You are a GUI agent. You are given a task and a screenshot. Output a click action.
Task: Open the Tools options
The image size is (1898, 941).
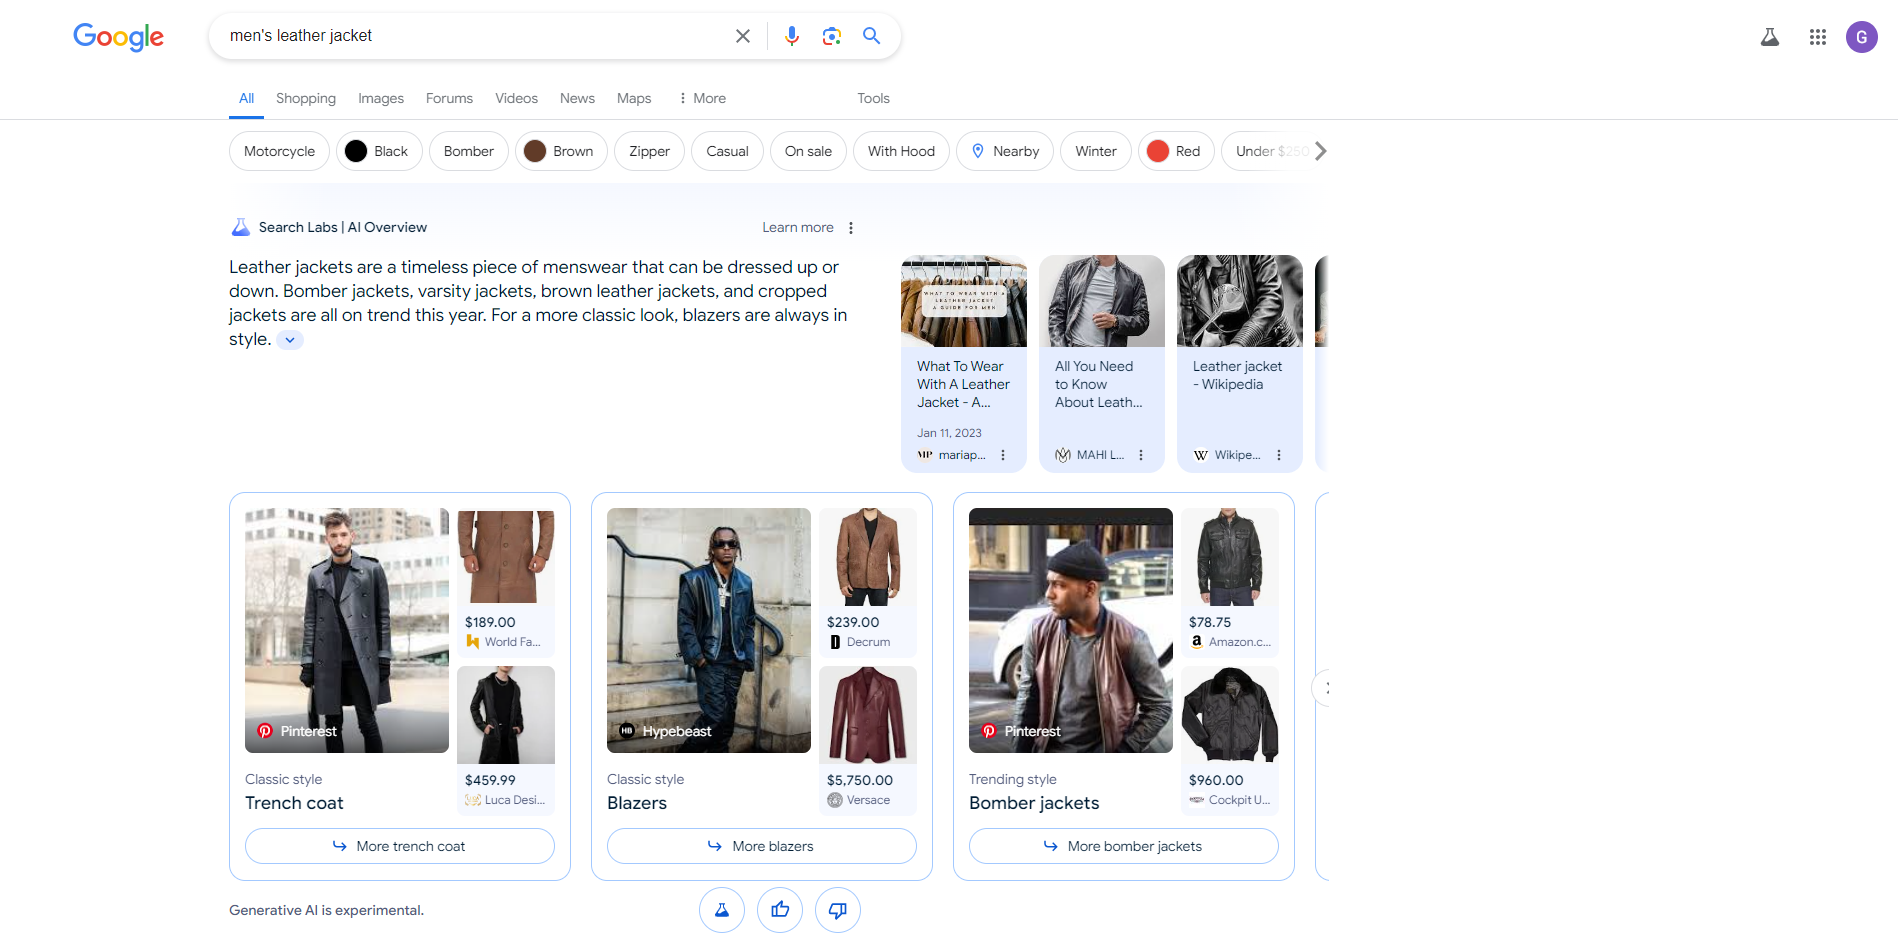pyautogui.click(x=873, y=98)
